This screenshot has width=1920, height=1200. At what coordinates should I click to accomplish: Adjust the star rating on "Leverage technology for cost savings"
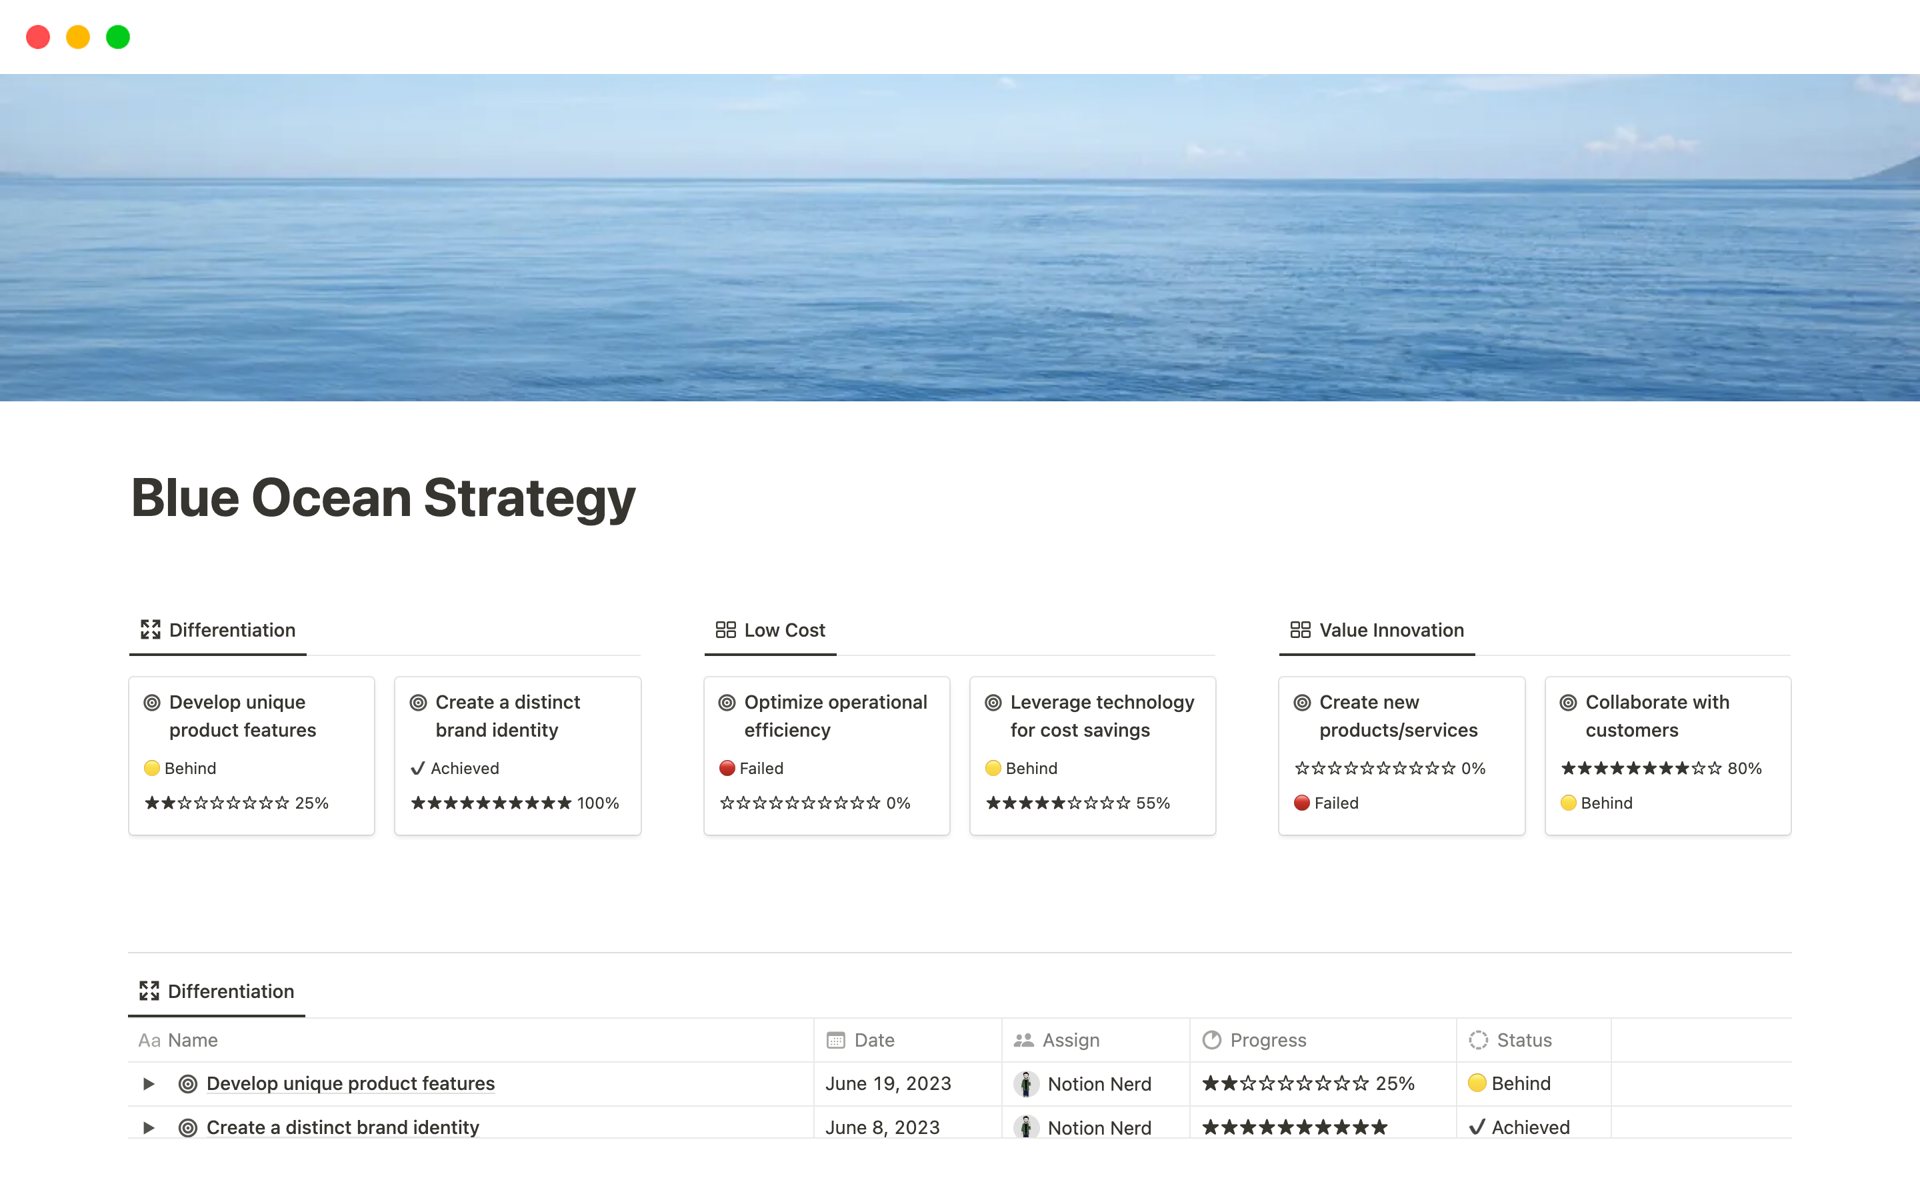pyautogui.click(x=1060, y=802)
